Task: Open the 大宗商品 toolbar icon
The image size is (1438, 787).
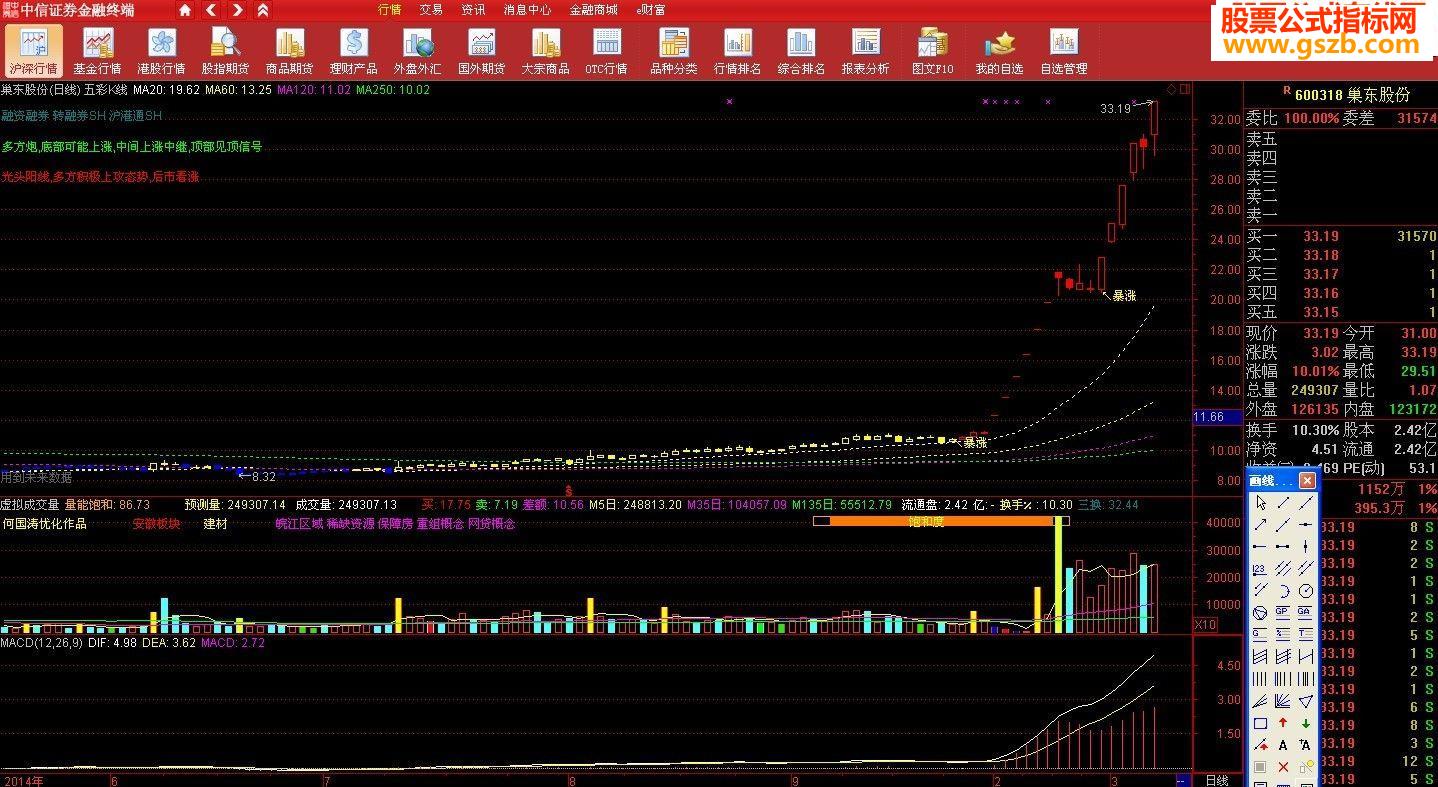Action: [x=545, y=50]
